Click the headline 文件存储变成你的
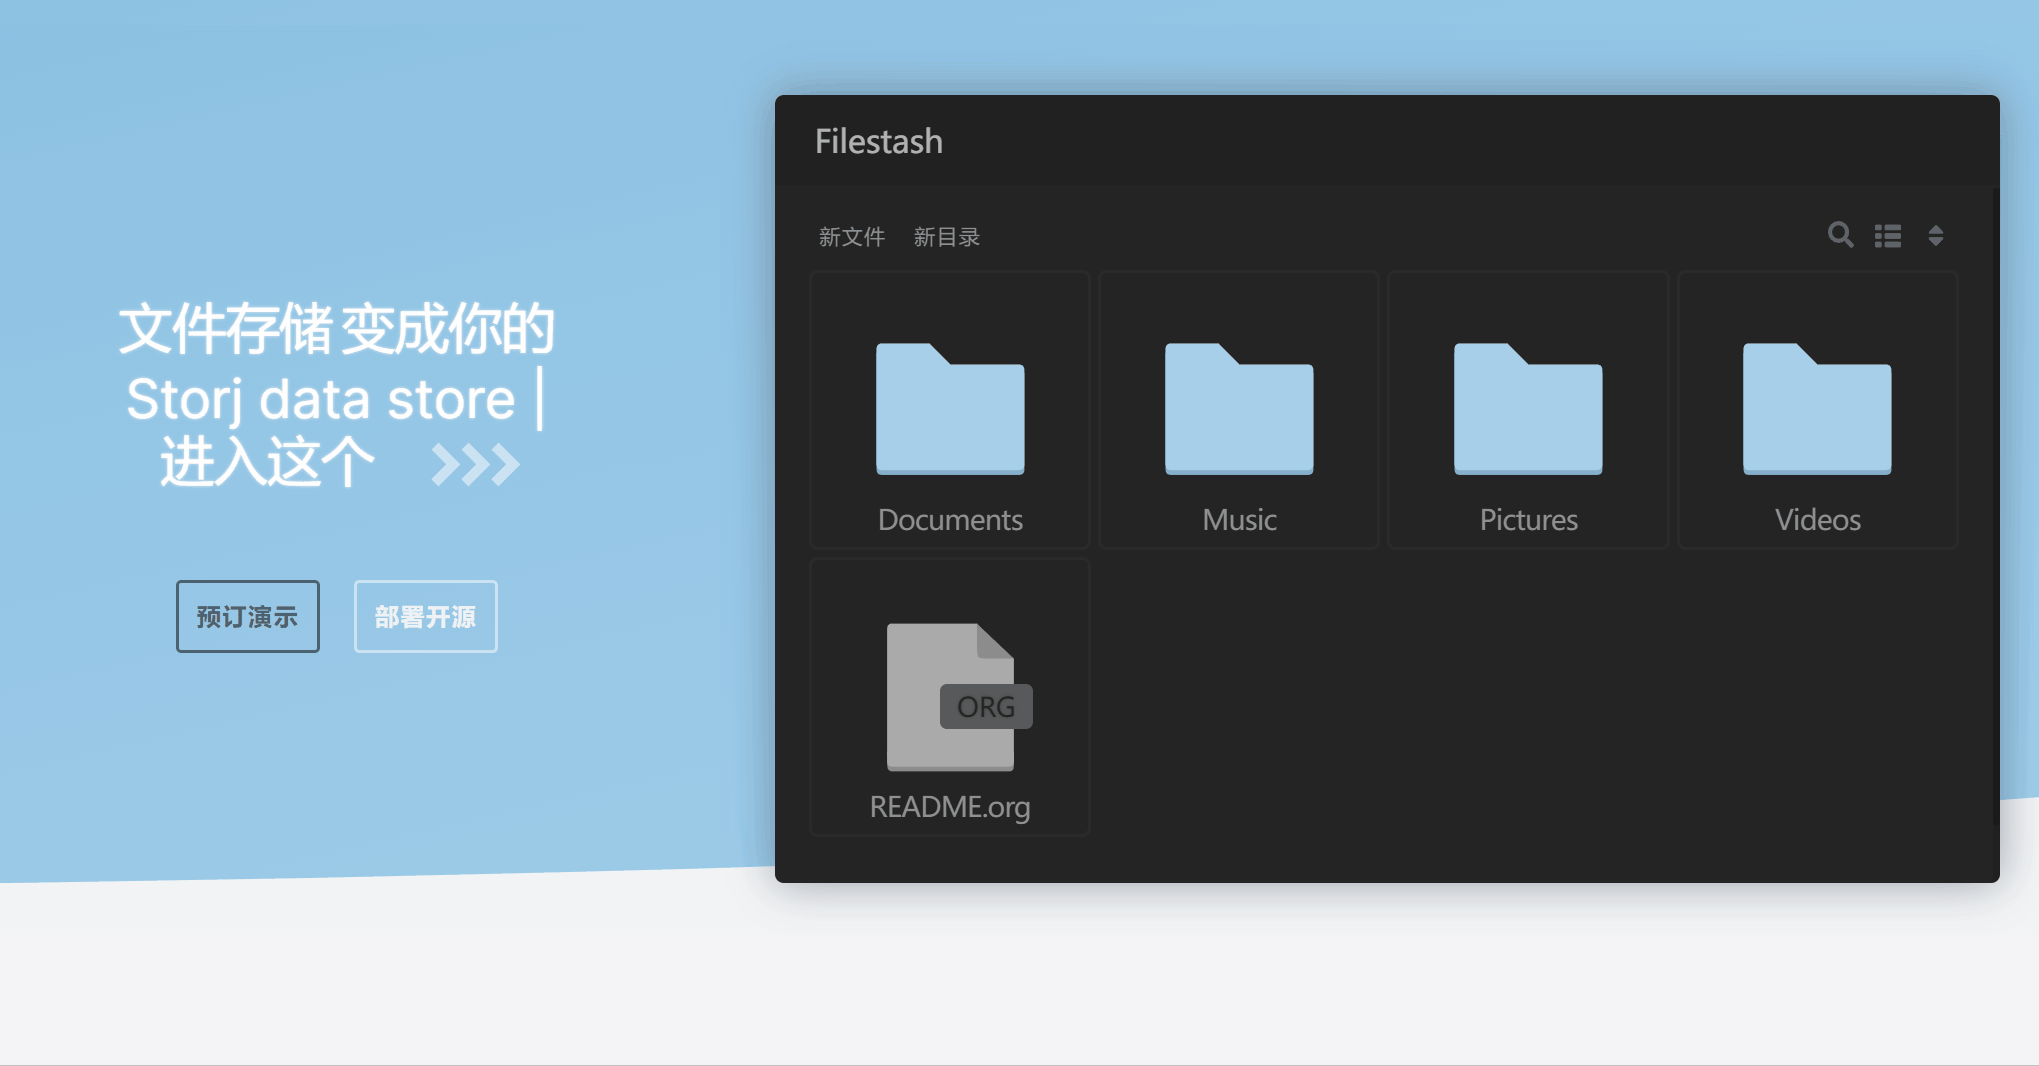The width and height of the screenshot is (2039, 1066). (x=337, y=329)
